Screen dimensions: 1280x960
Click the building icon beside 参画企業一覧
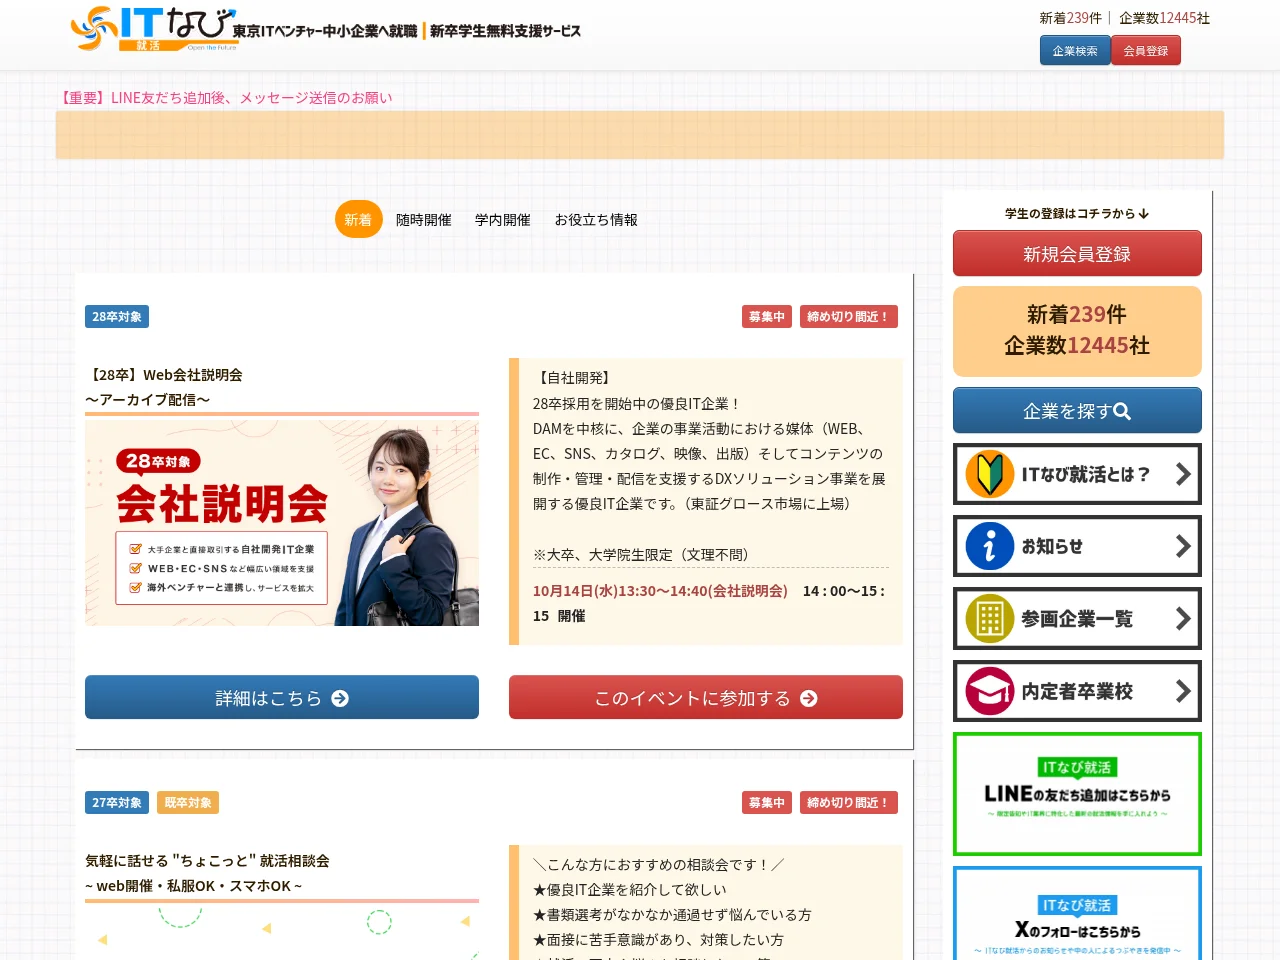990,619
